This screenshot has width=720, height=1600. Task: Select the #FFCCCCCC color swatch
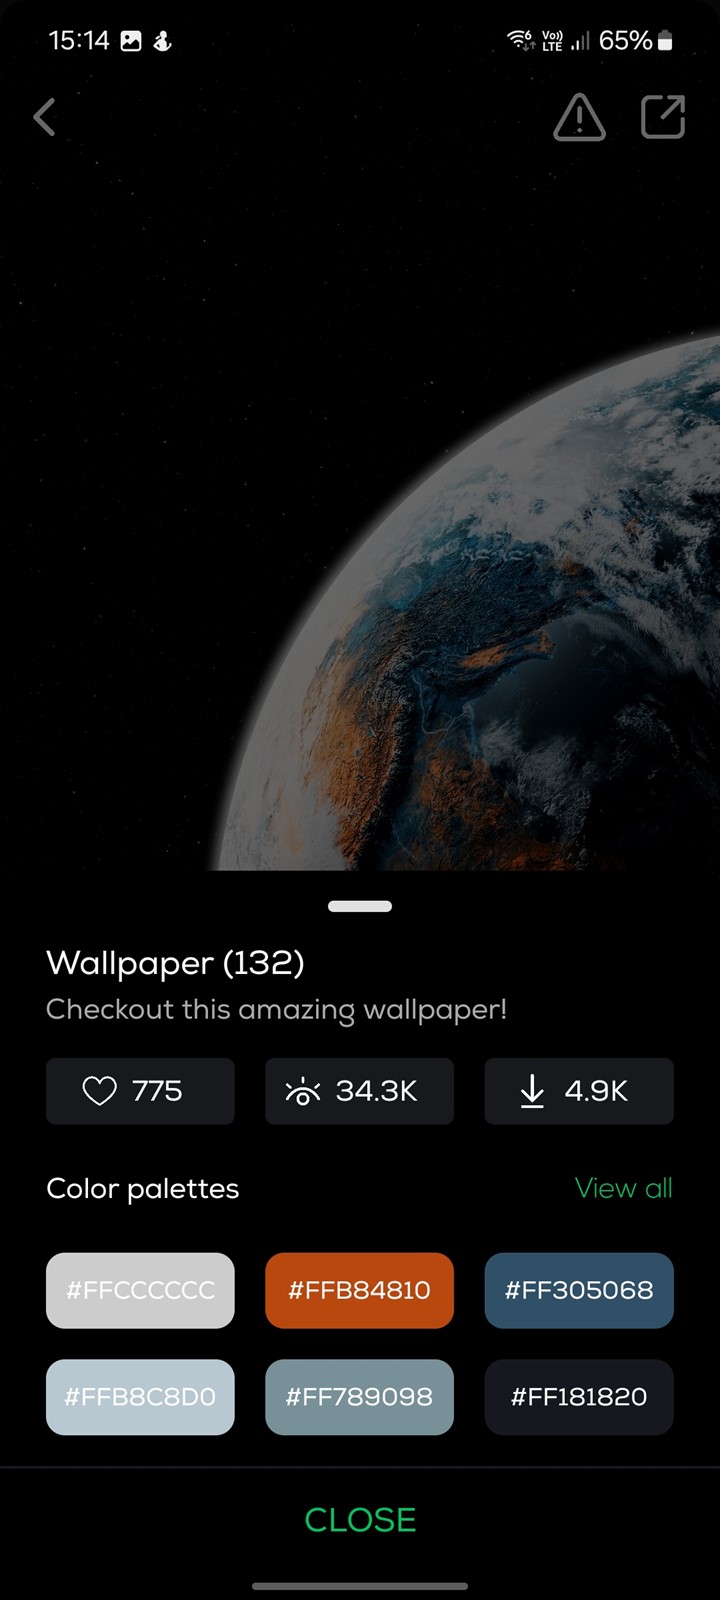(140, 1290)
